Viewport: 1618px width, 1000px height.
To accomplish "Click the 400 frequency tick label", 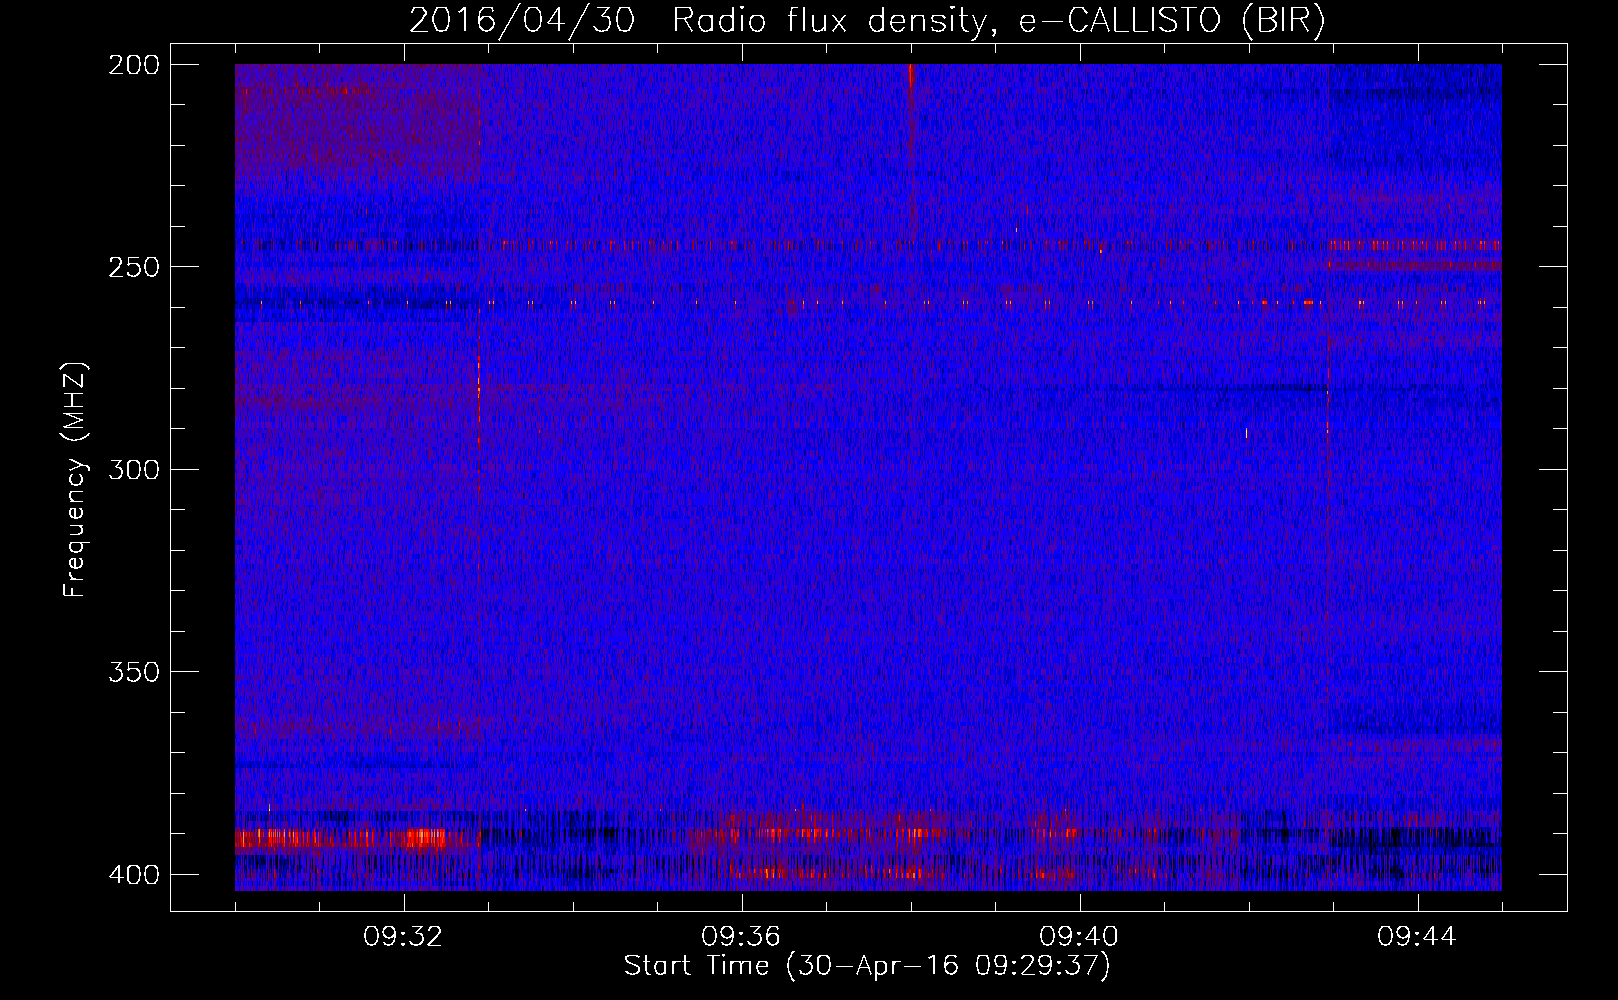I will coord(133,875).
